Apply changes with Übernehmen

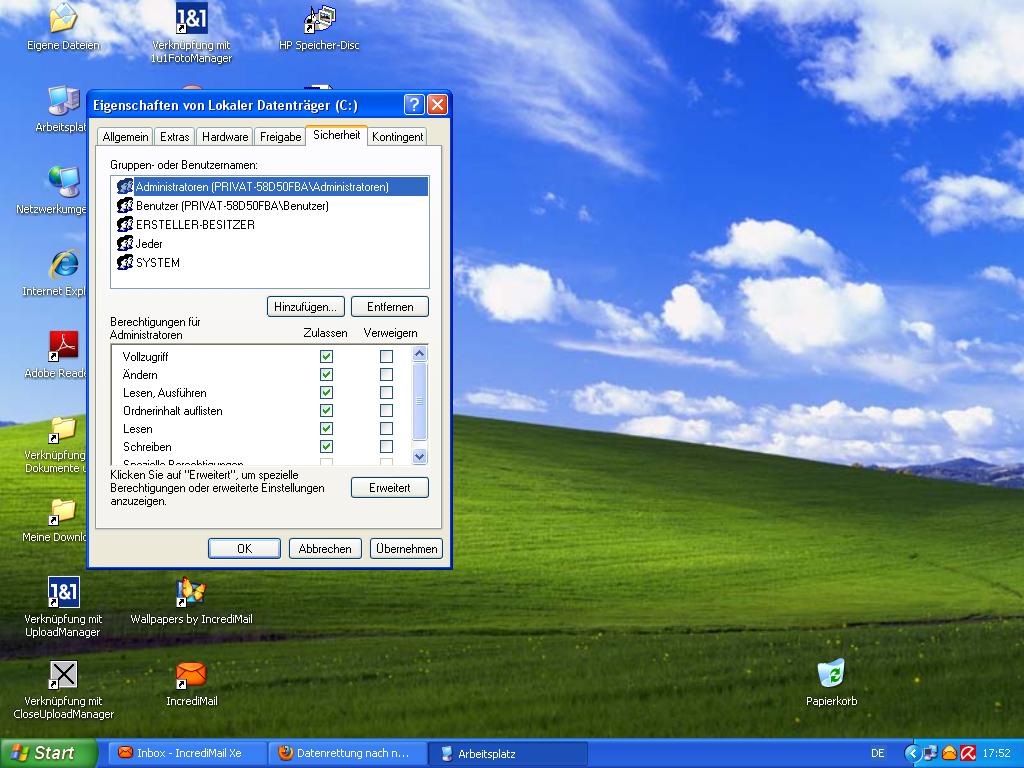click(x=406, y=549)
